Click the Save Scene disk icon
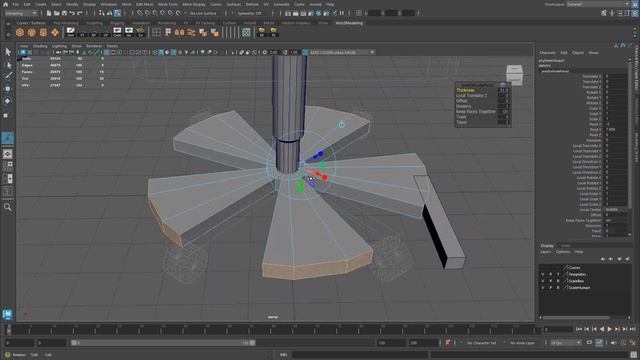The height and width of the screenshot is (360, 640). click(x=64, y=13)
